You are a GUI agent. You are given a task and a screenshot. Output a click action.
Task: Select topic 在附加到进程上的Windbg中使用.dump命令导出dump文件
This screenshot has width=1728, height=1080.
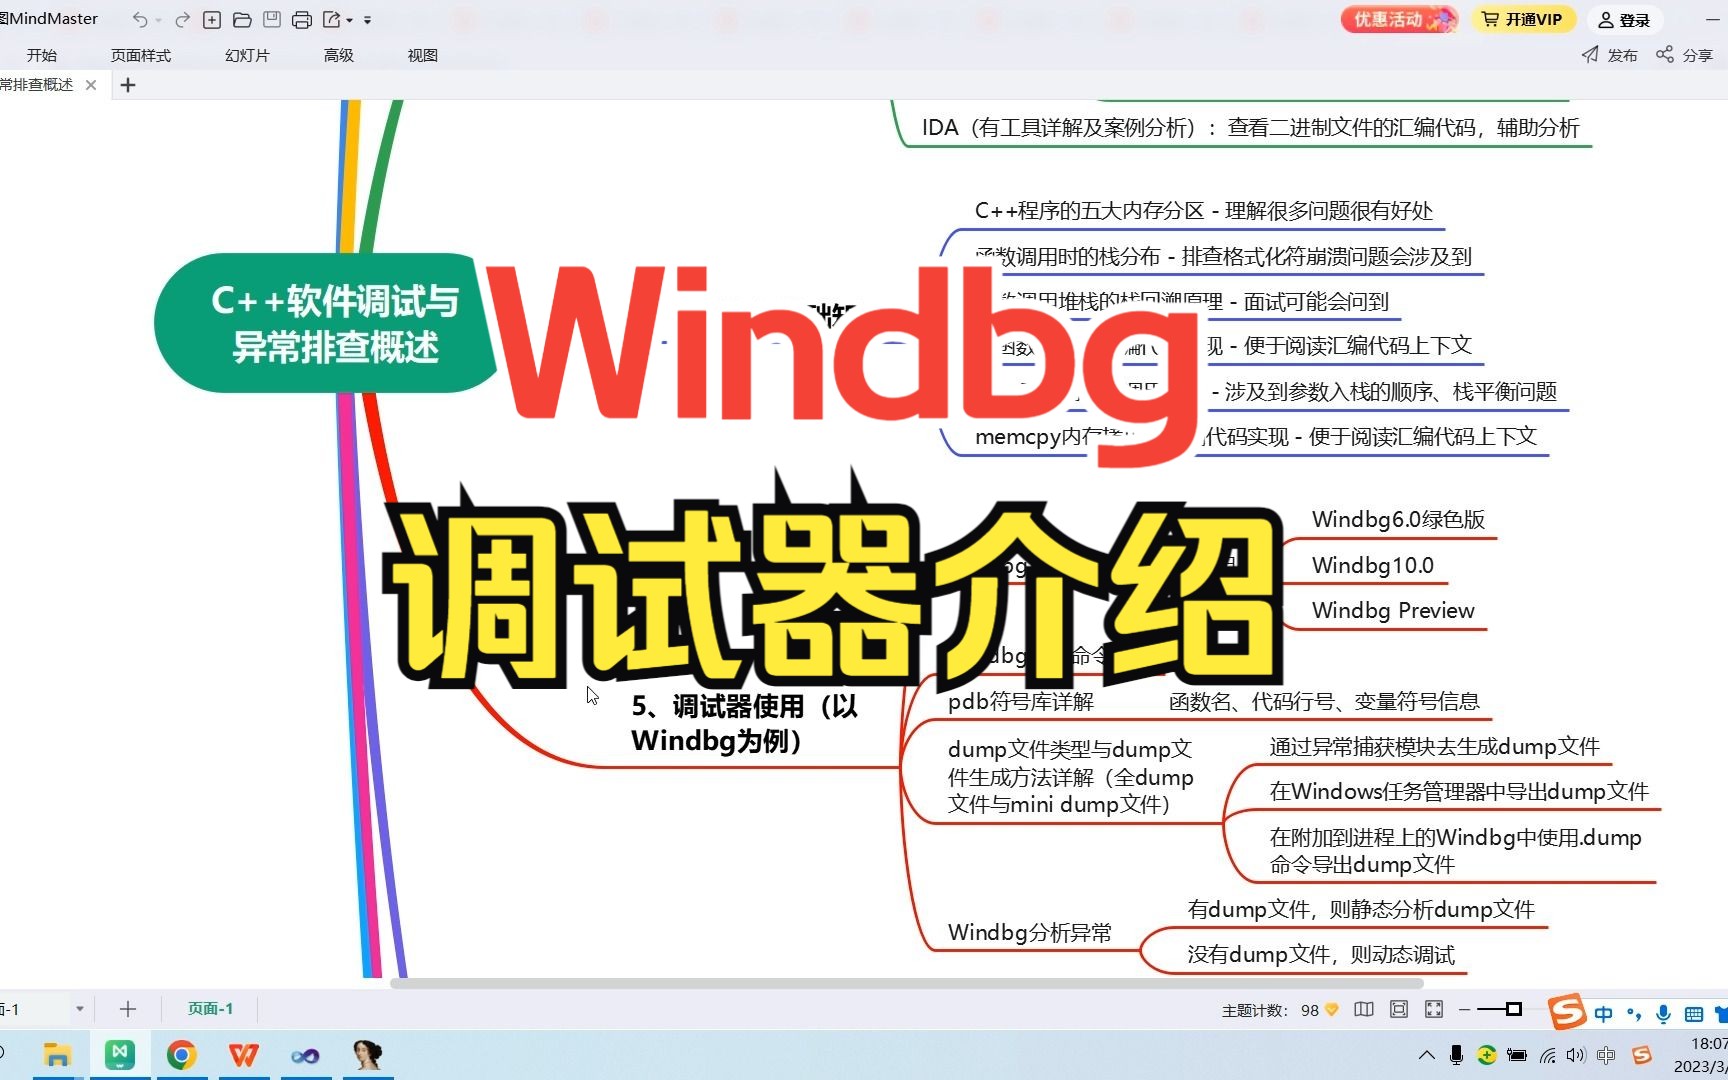[x=1455, y=851]
